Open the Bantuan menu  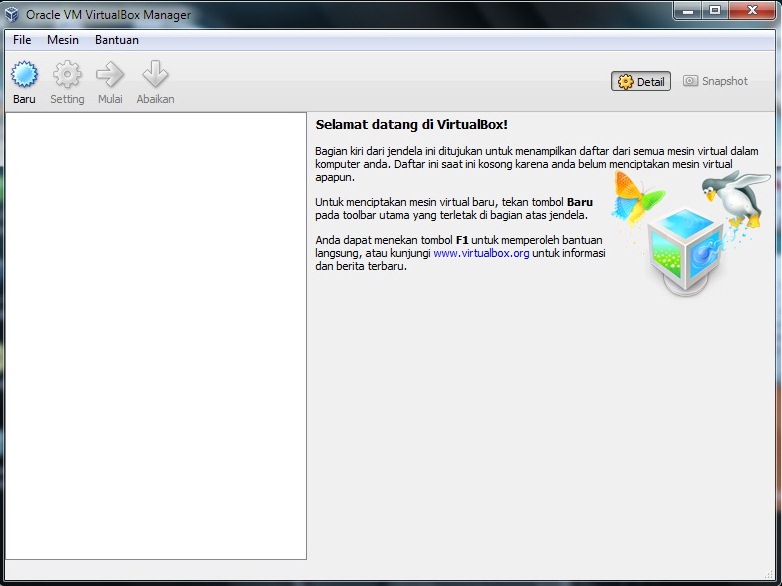(117, 40)
